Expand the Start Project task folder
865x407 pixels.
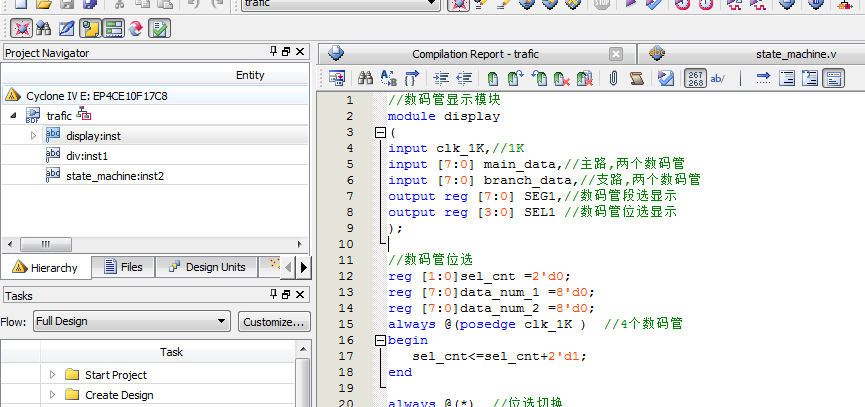52,375
